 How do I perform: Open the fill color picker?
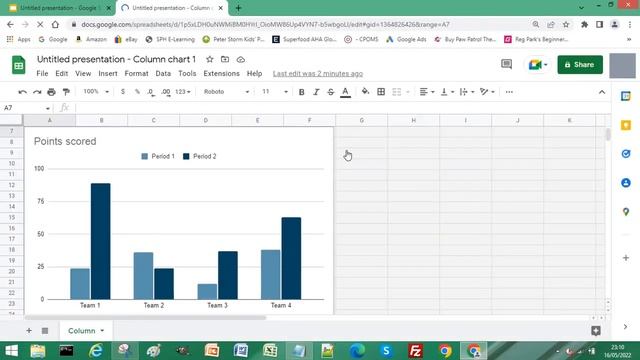pyautogui.click(x=365, y=92)
